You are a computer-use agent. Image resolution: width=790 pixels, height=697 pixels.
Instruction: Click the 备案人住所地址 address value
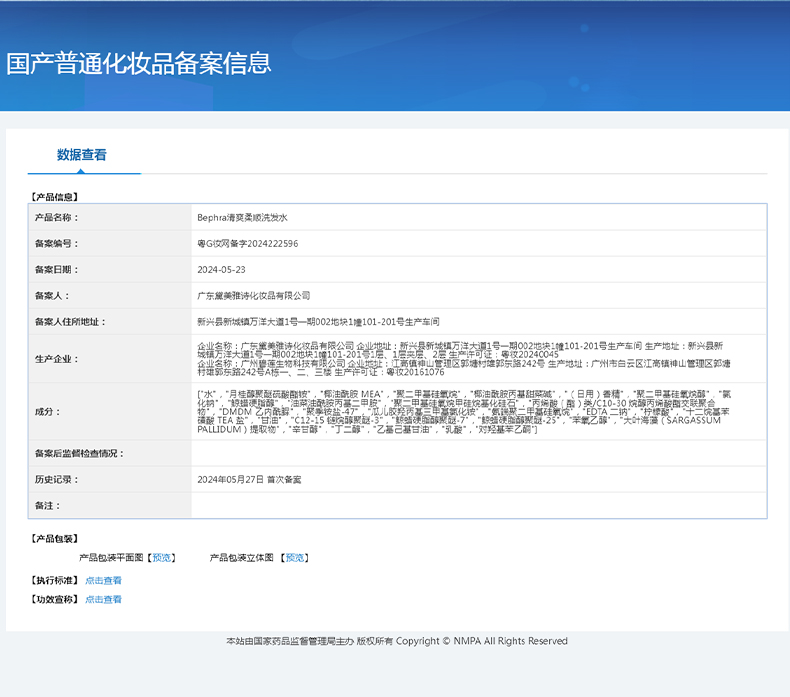coord(318,322)
